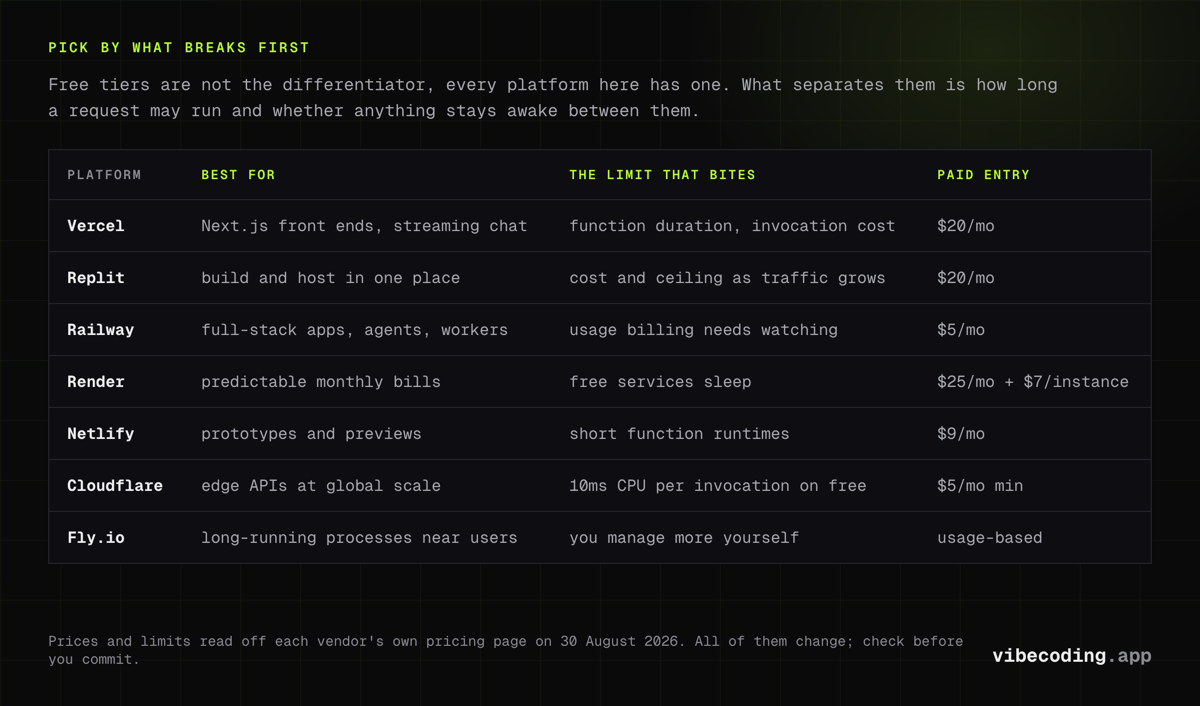Click 'usage billing needs watching' cell
This screenshot has width=1200, height=706.
click(703, 330)
